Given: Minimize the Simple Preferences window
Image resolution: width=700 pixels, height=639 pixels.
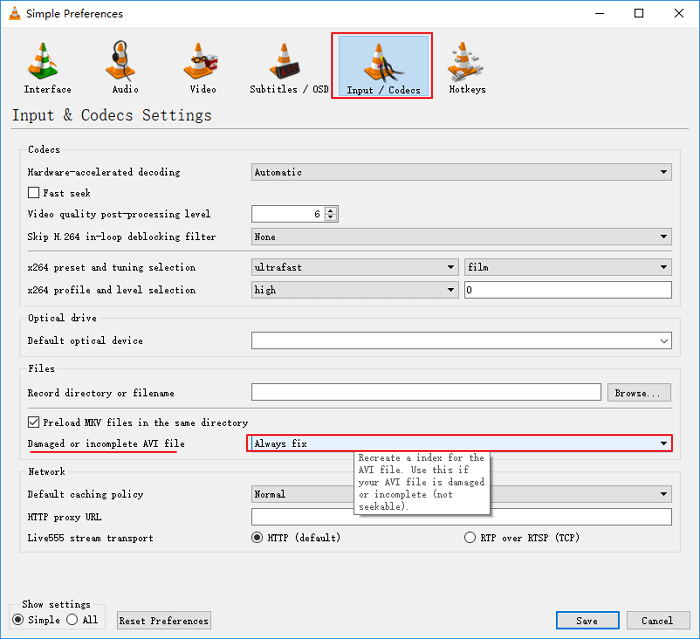Looking at the screenshot, I should pyautogui.click(x=600, y=13).
